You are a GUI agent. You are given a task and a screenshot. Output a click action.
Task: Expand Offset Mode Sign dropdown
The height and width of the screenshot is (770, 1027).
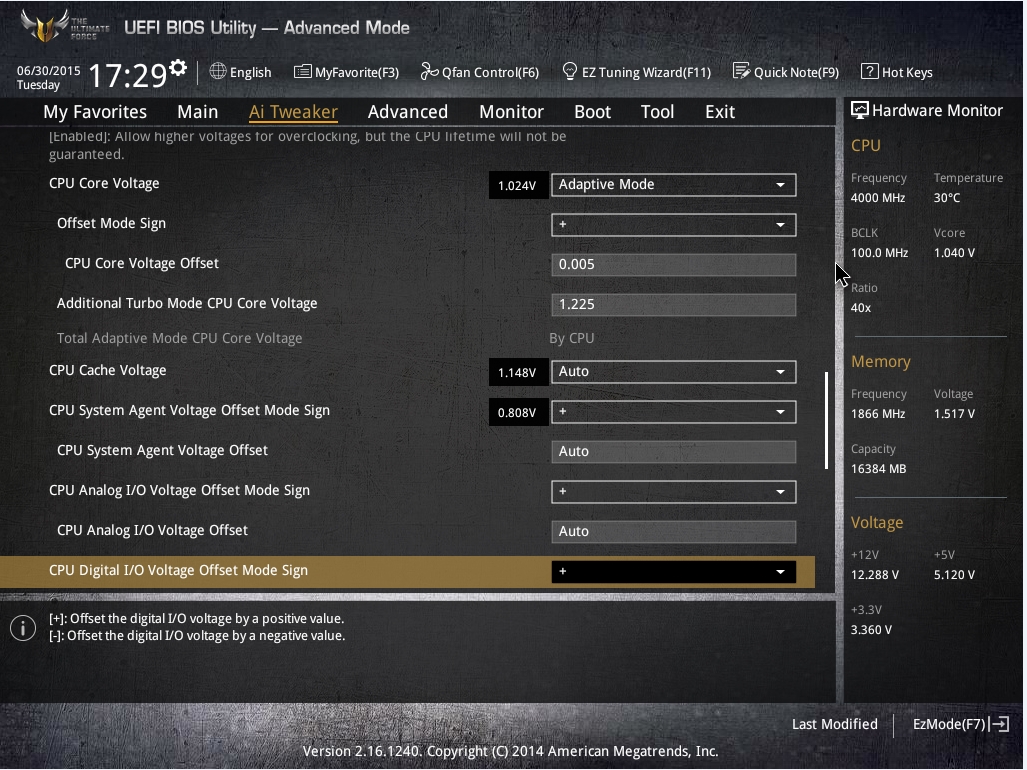[x=673, y=225]
